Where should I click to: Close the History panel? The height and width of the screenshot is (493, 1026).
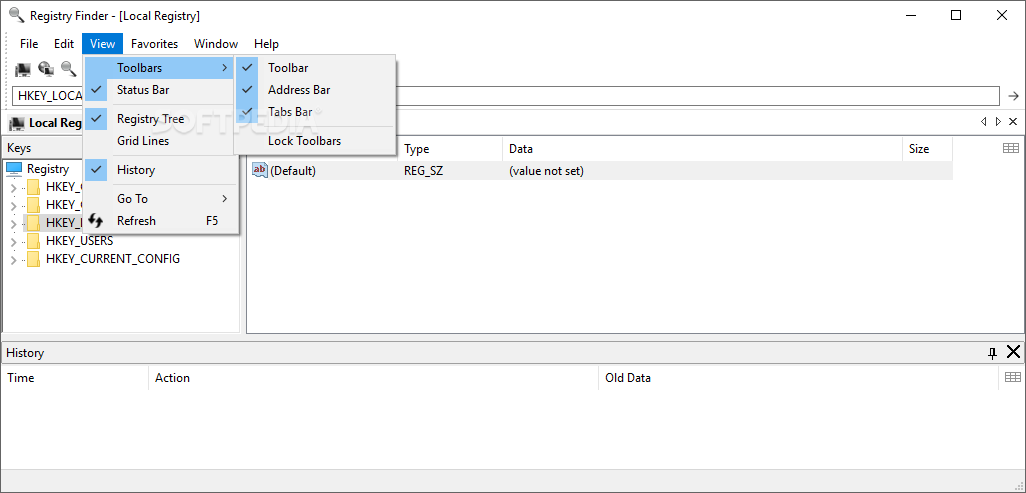pos(1014,352)
